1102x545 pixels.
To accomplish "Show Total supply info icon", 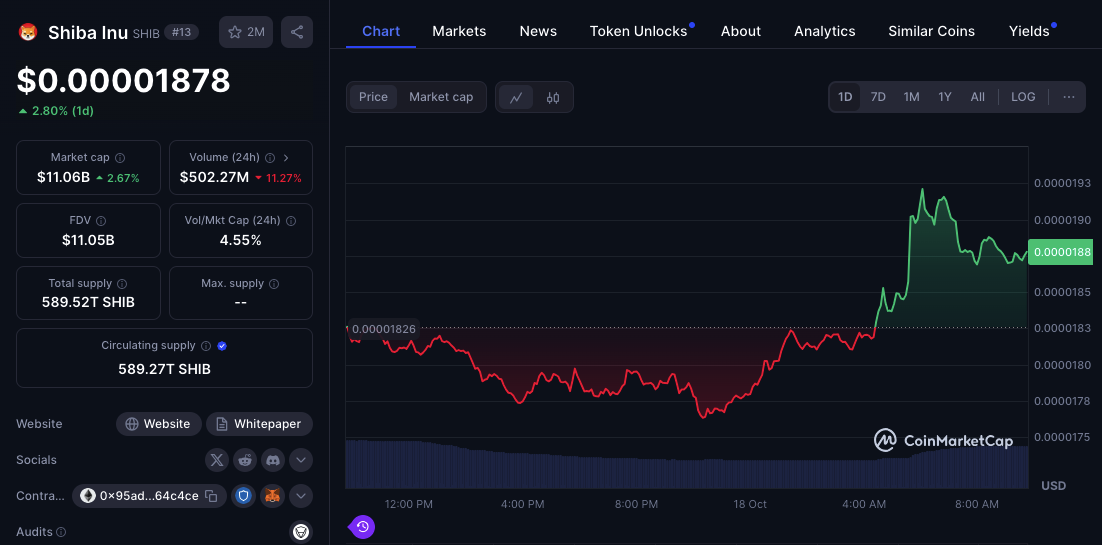I will tap(122, 283).
